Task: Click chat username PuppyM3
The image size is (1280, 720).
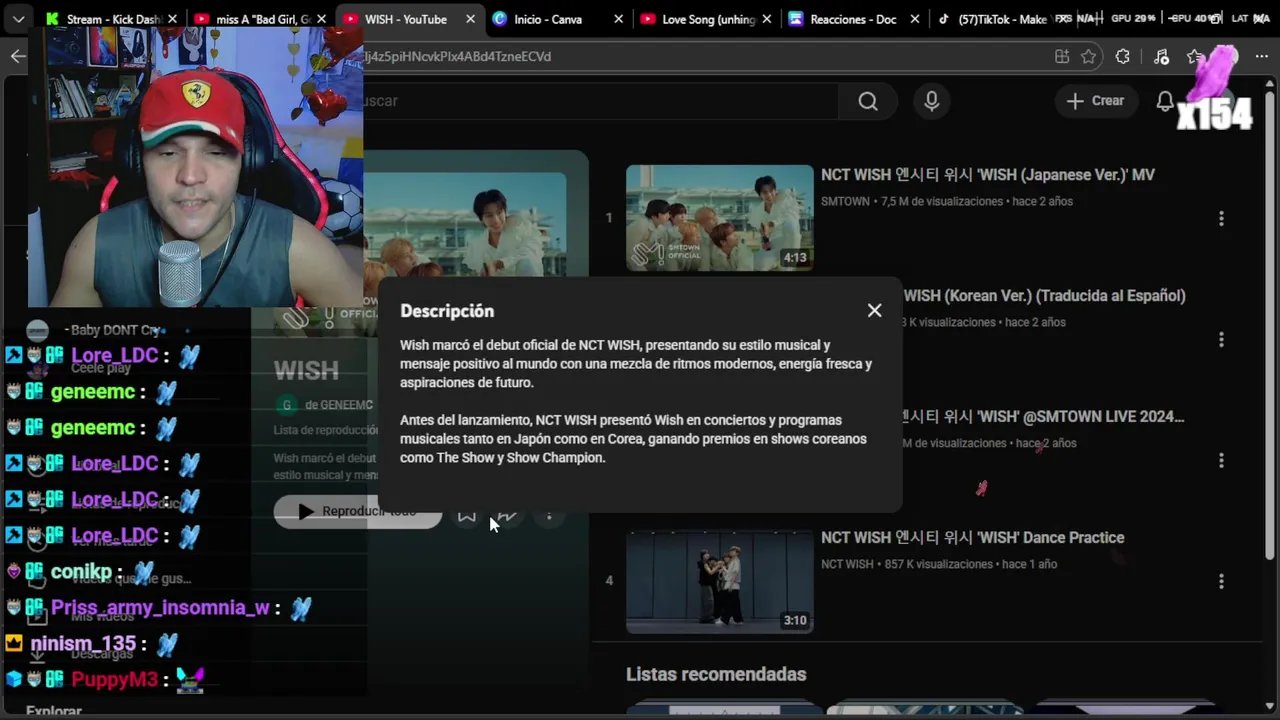Action: [115, 680]
